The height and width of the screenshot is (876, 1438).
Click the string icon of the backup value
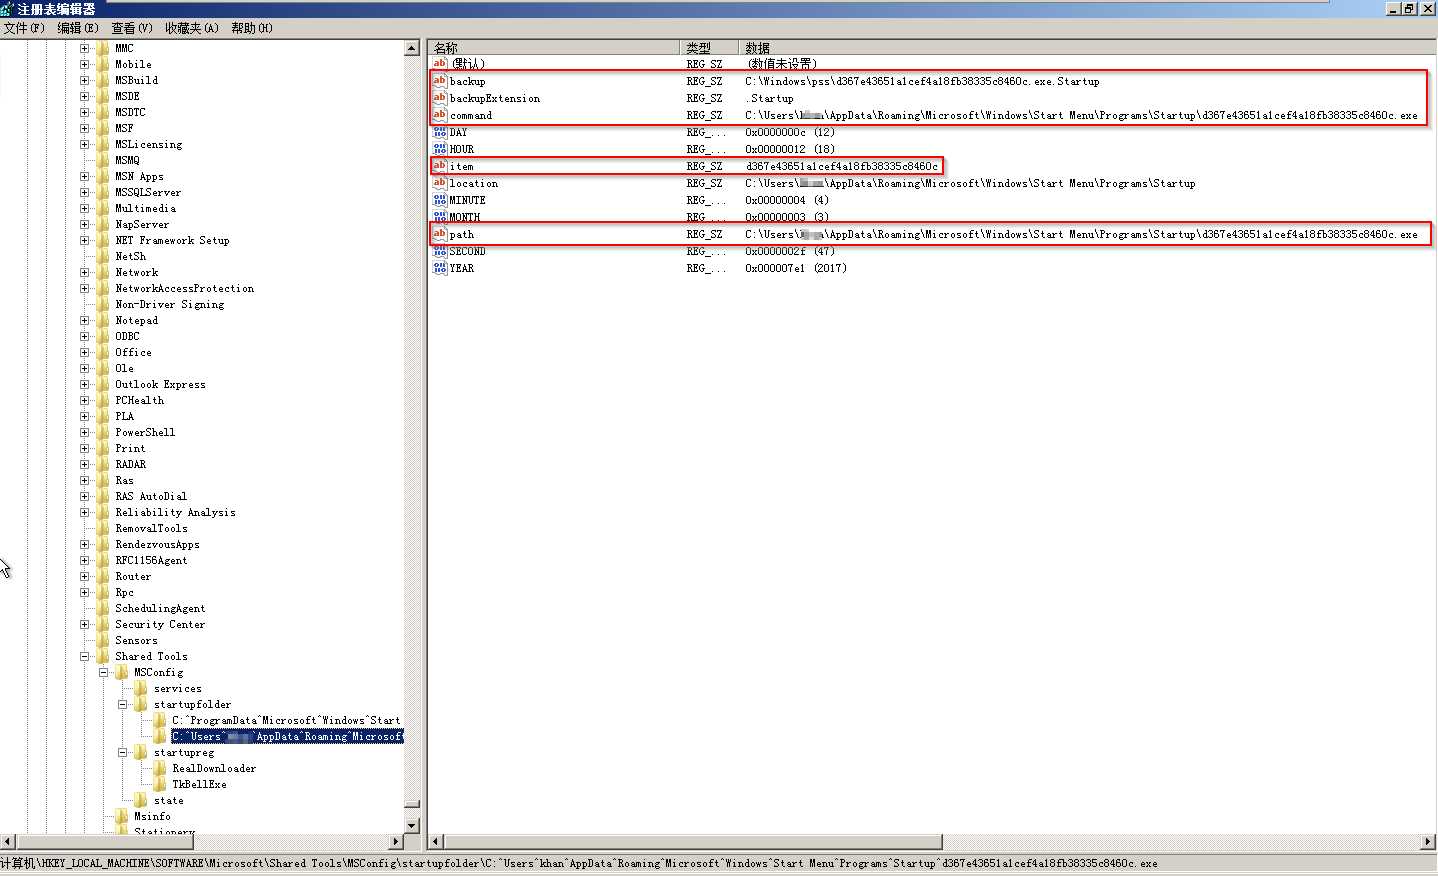pyautogui.click(x=439, y=81)
